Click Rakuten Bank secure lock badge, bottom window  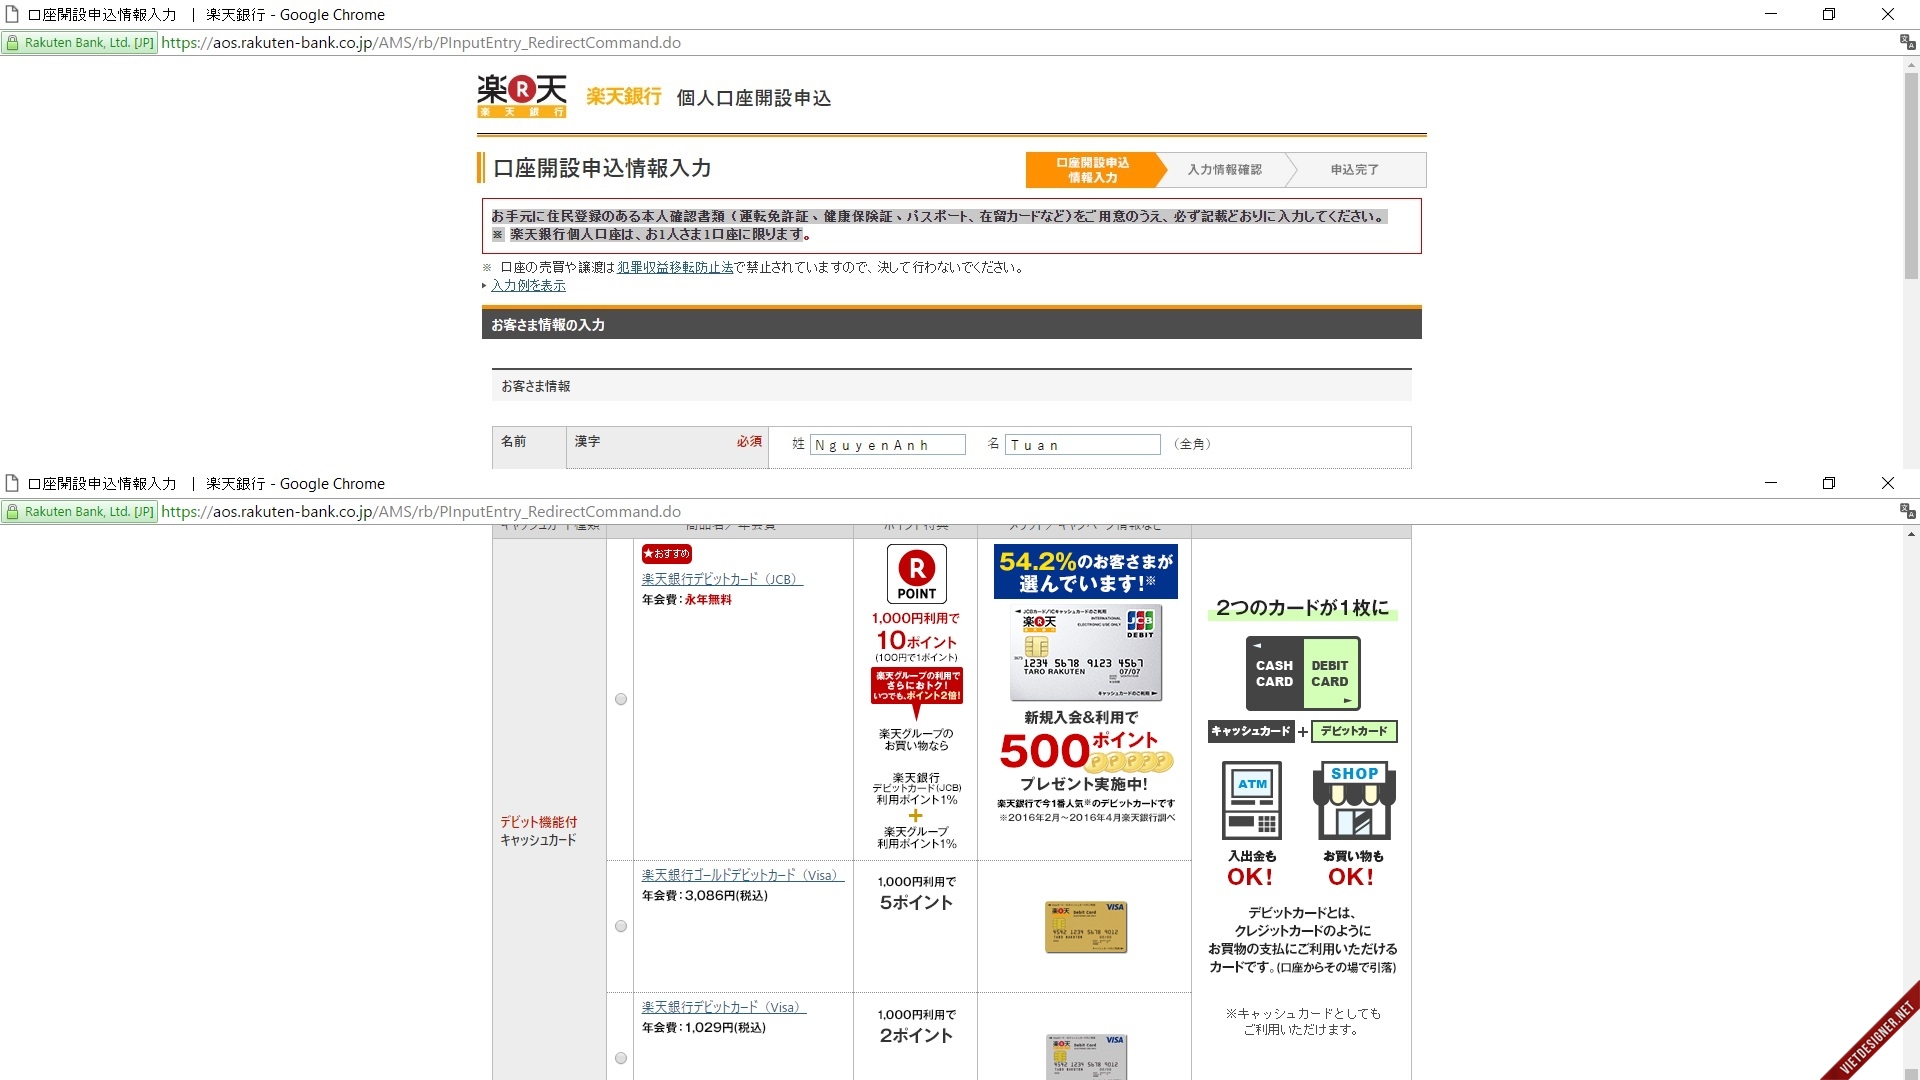pos(80,512)
